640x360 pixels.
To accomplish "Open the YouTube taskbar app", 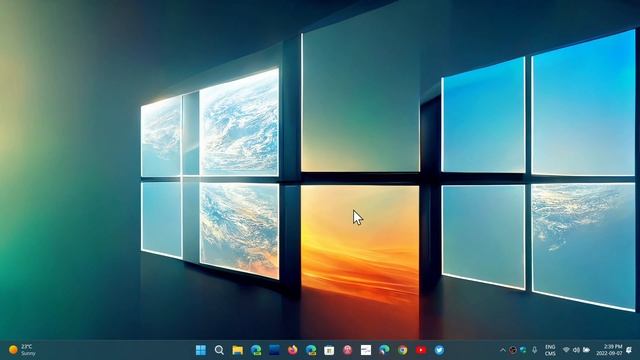I will 421,350.
